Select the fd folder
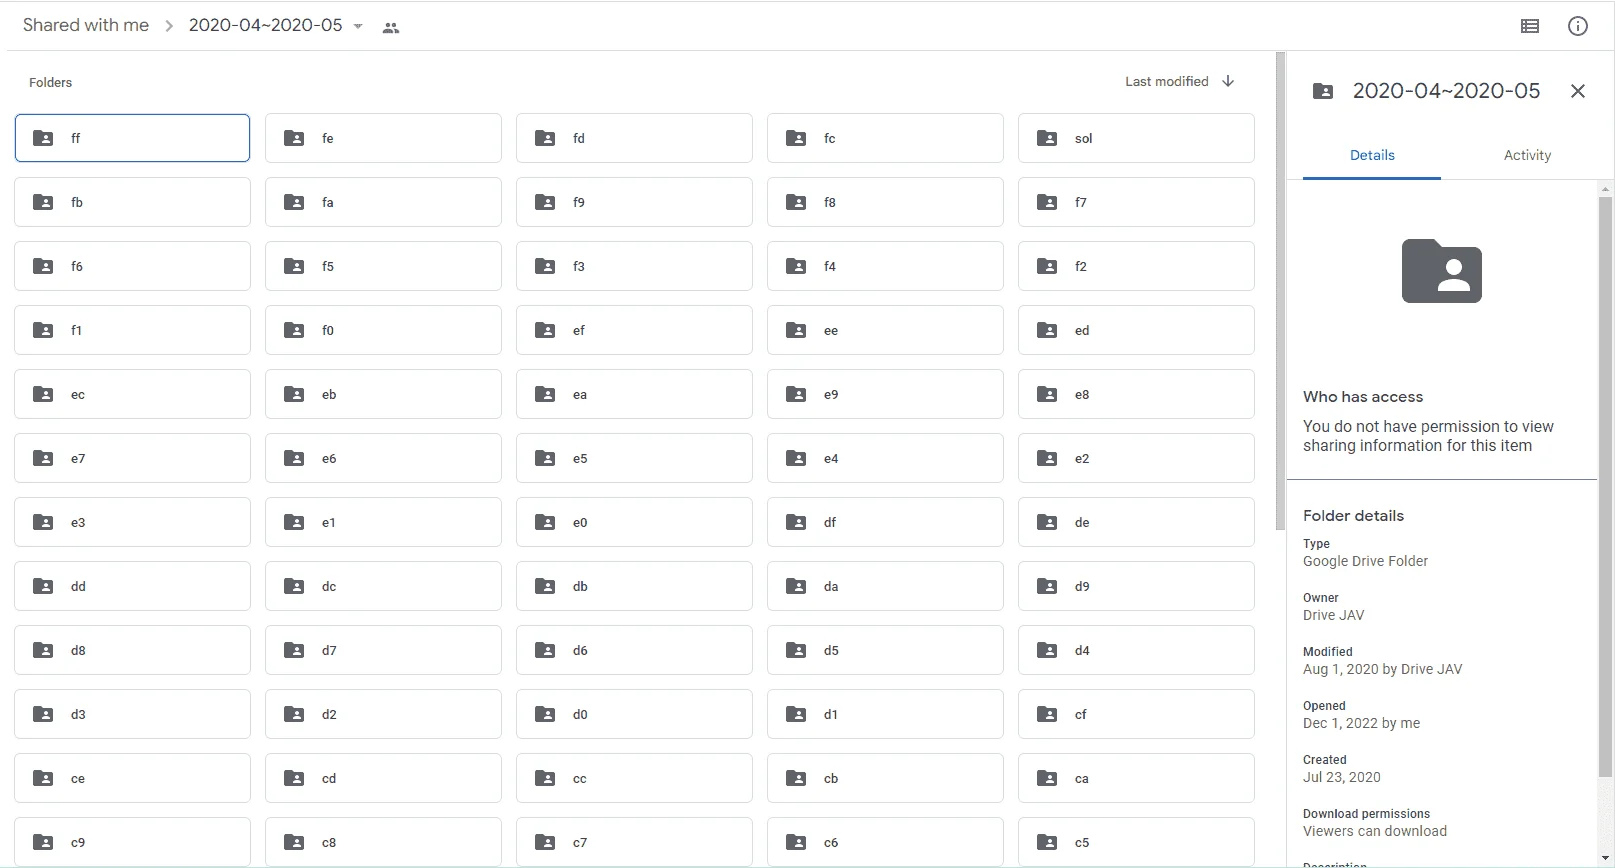 coord(634,138)
